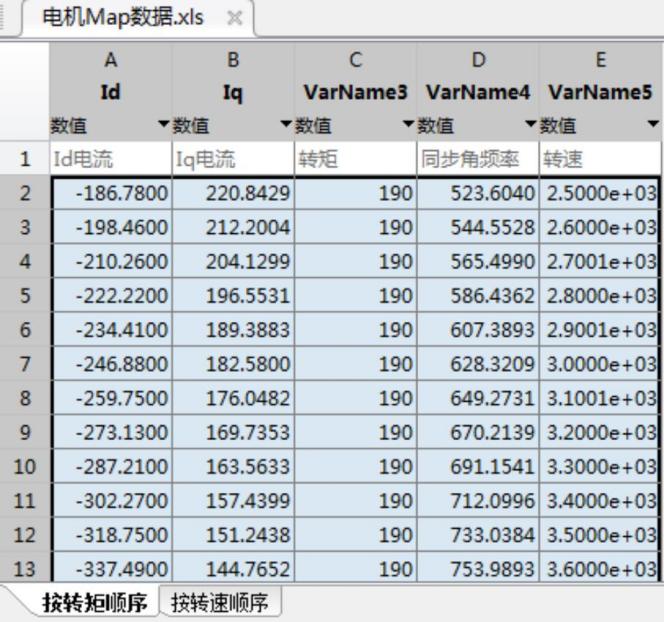Select cell with value 544.5528

tap(478, 227)
